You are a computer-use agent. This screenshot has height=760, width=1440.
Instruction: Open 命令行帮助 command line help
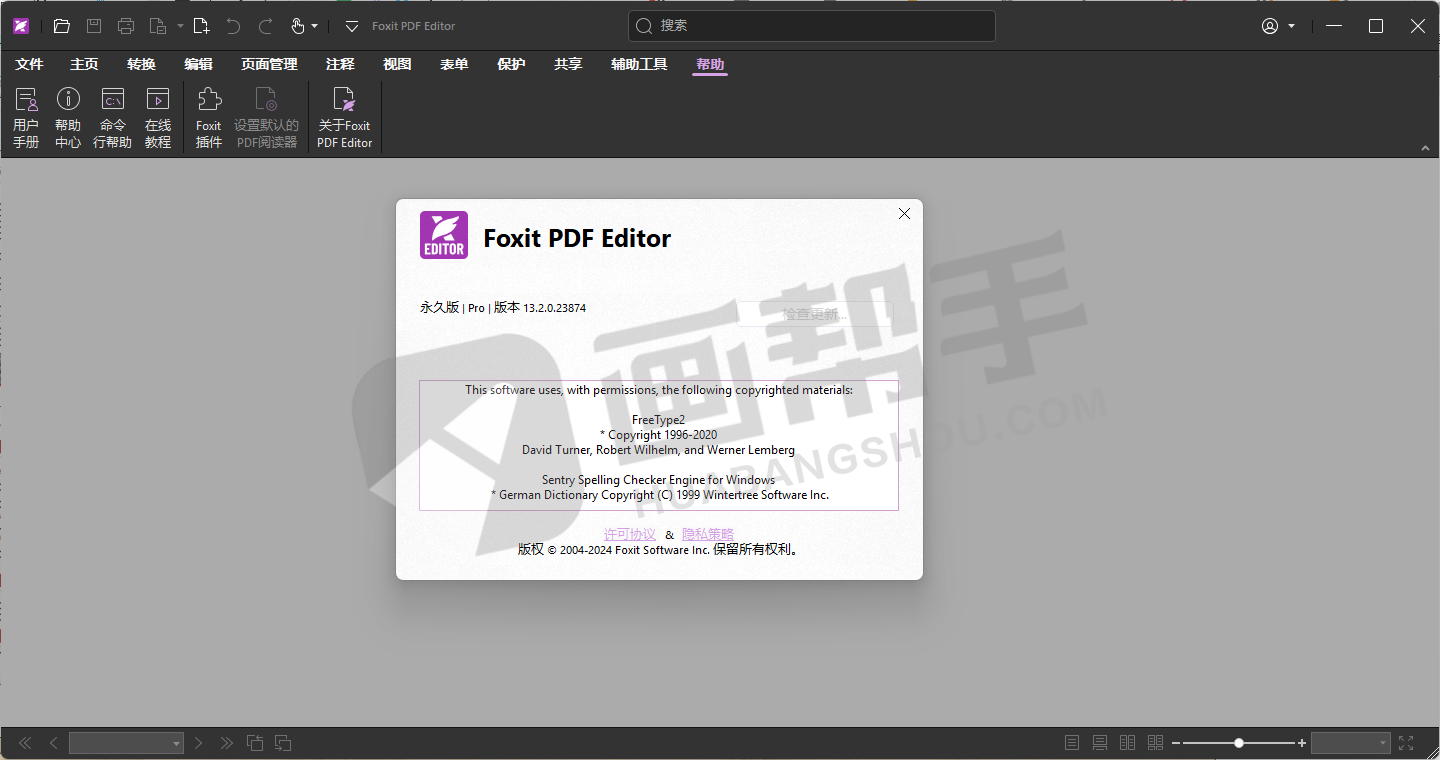(x=112, y=118)
